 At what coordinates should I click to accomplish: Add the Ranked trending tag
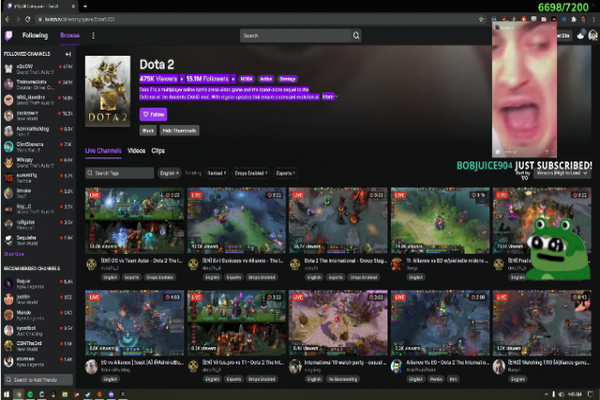click(217, 173)
